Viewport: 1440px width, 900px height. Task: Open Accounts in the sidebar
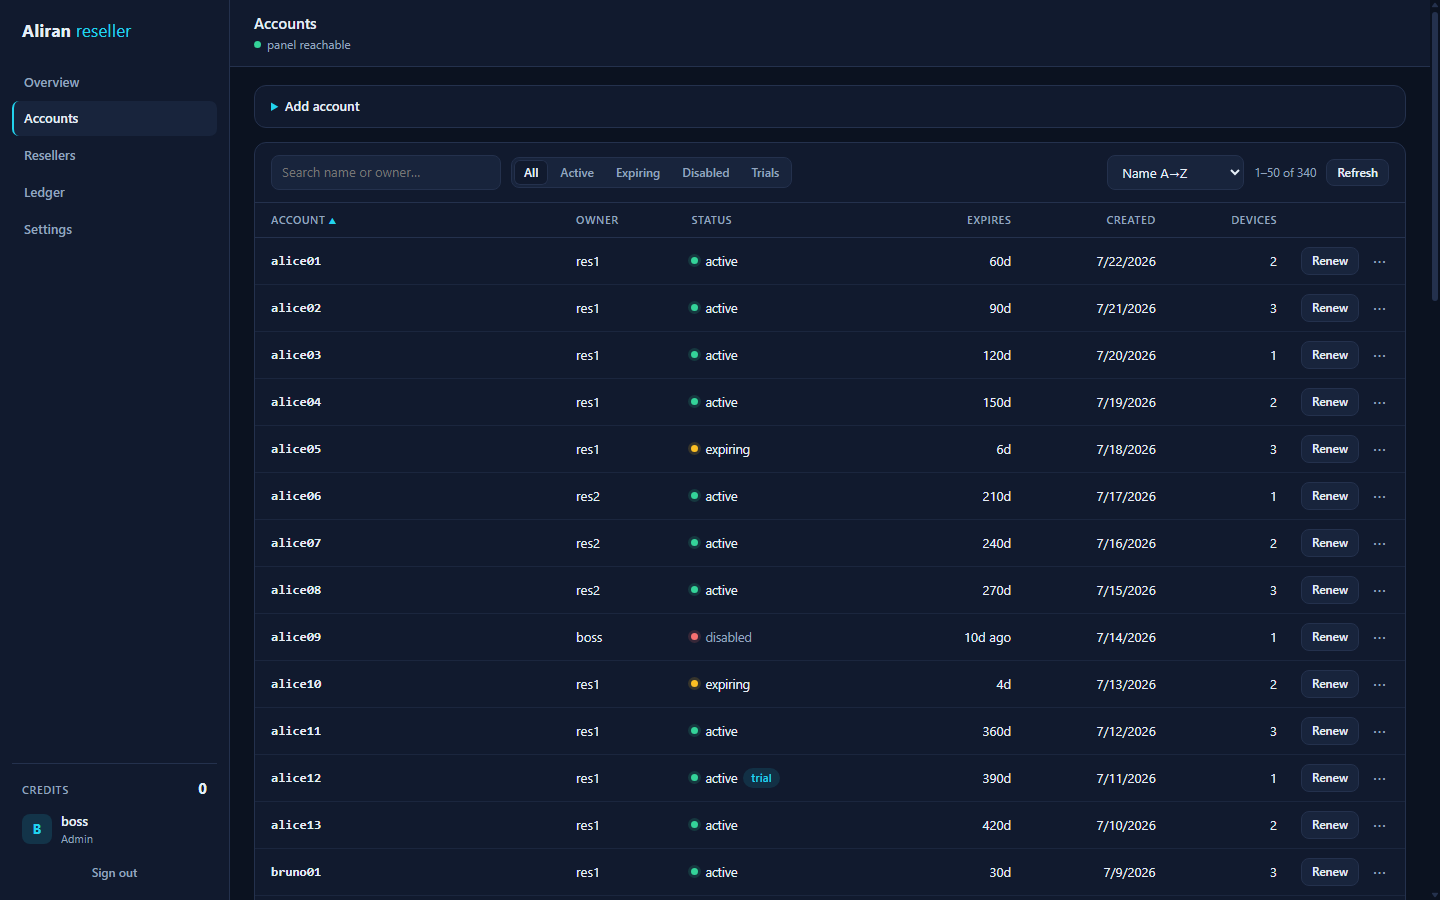114,118
